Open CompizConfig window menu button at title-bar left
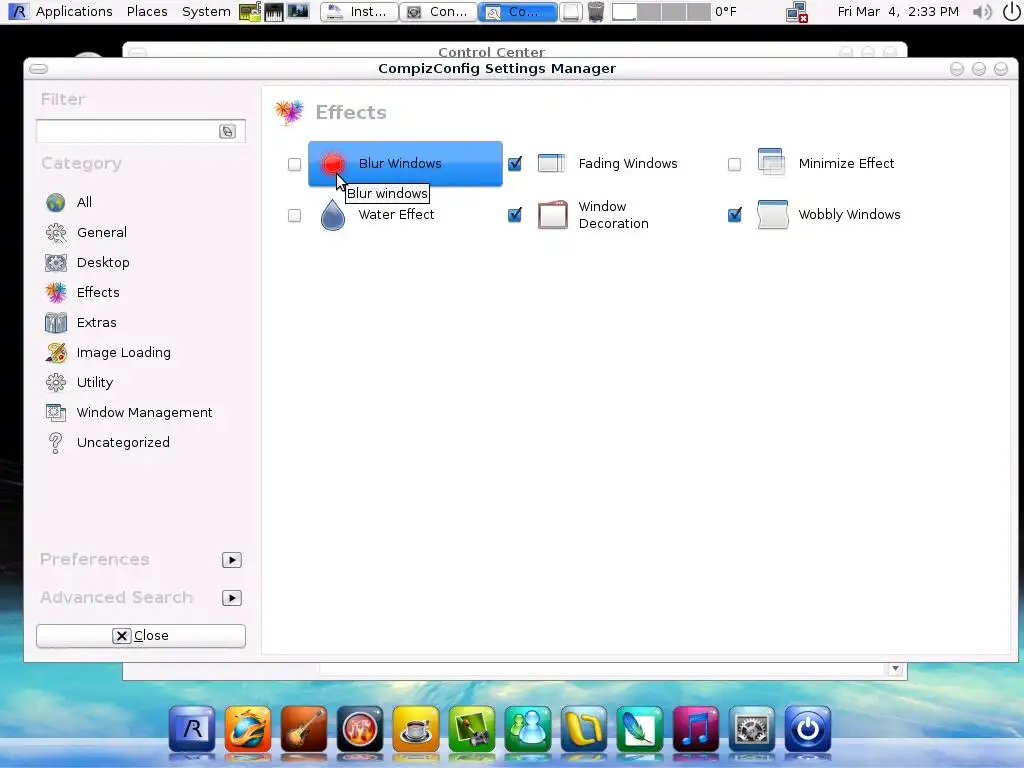 pyautogui.click(x=39, y=69)
